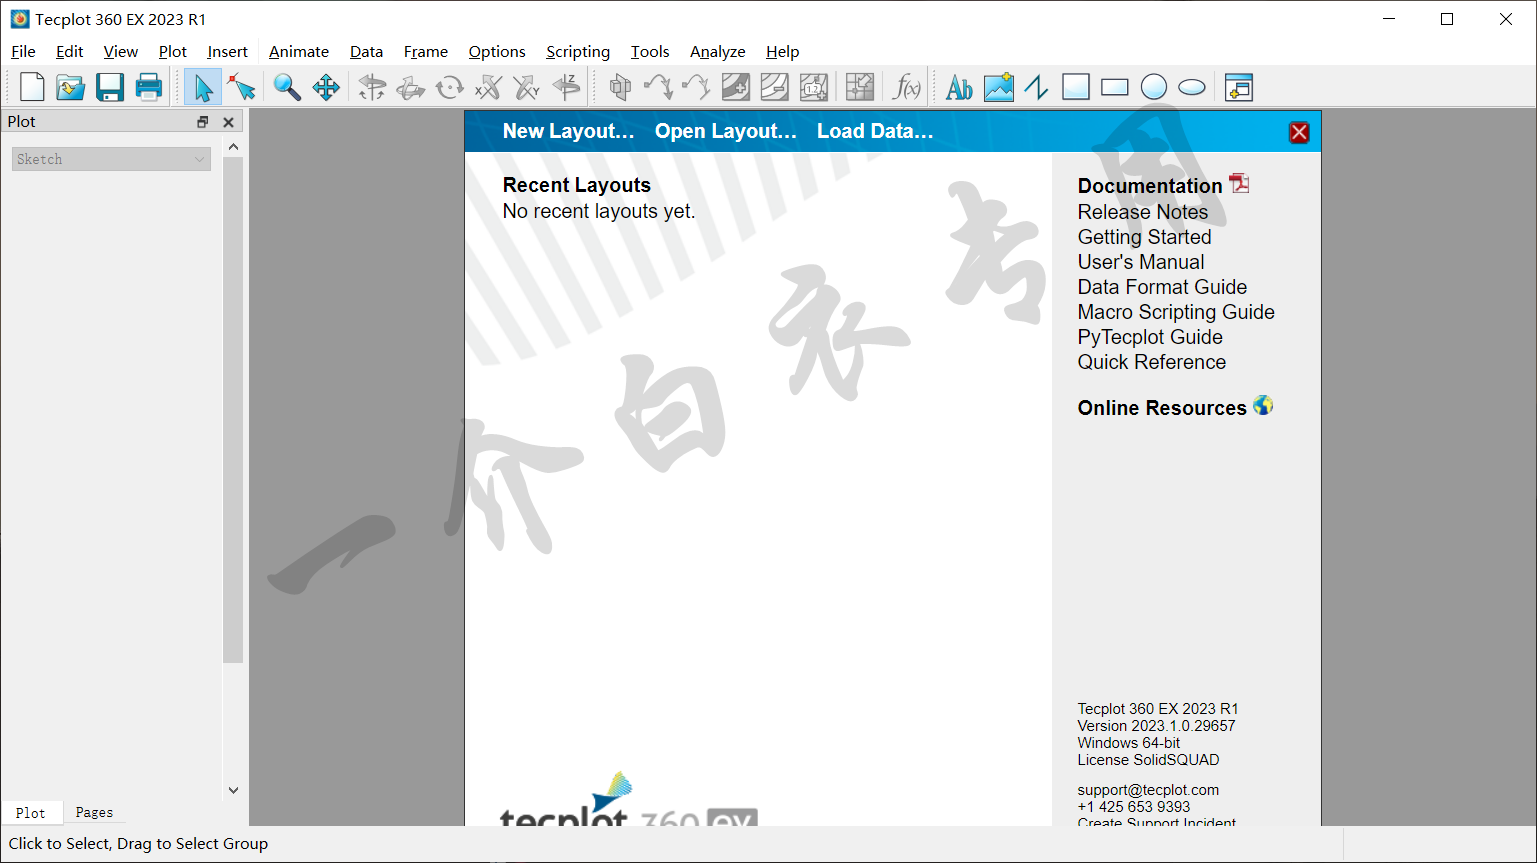
Task: Open the Help menu
Action: coord(783,52)
